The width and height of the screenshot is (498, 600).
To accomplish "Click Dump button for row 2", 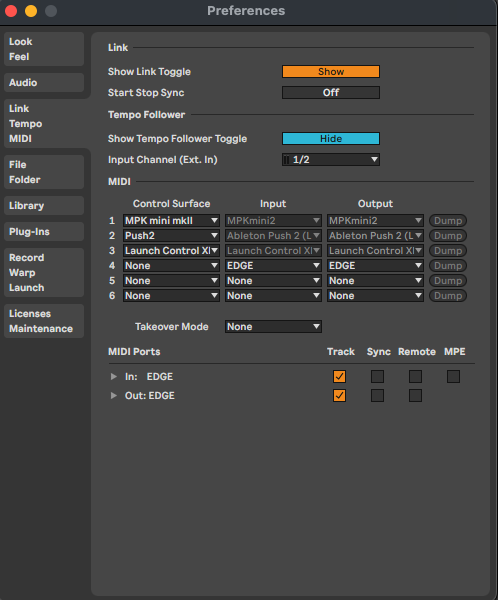I will (448, 236).
